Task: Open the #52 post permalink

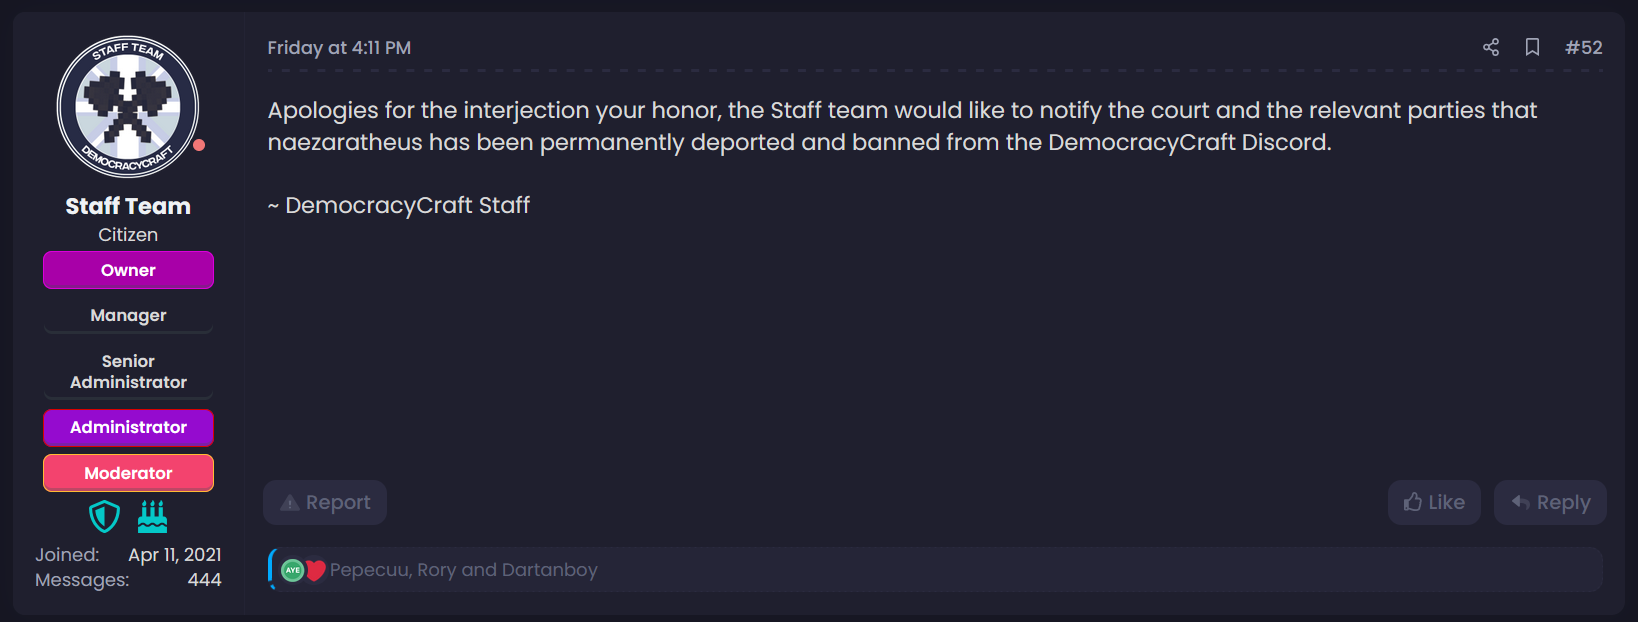Action: tap(1583, 47)
